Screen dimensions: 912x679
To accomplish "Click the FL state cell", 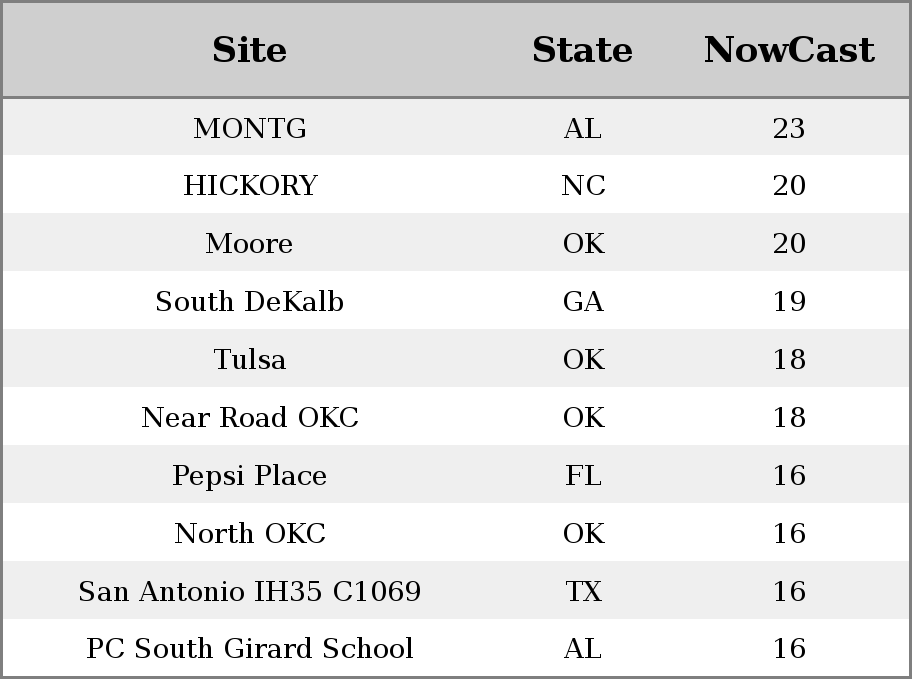I will click(x=583, y=475).
